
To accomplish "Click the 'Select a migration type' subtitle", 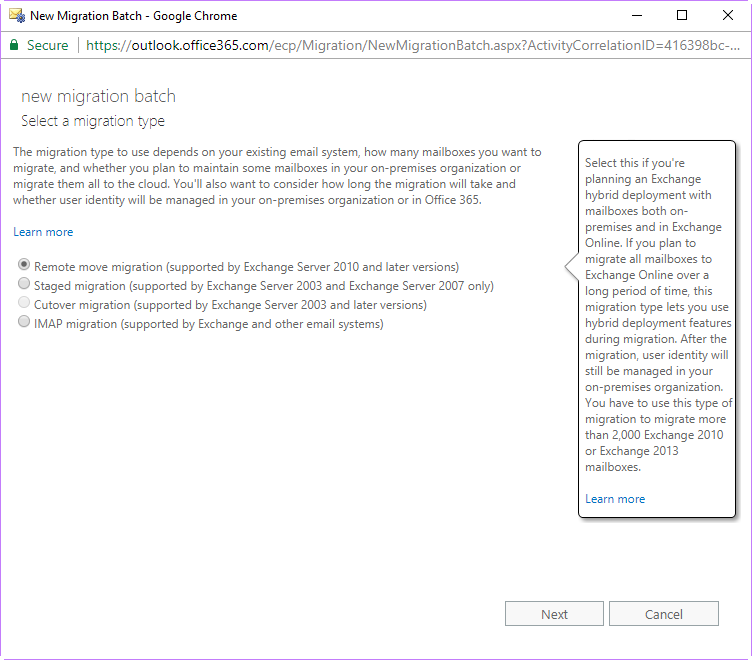I will pos(93,121).
